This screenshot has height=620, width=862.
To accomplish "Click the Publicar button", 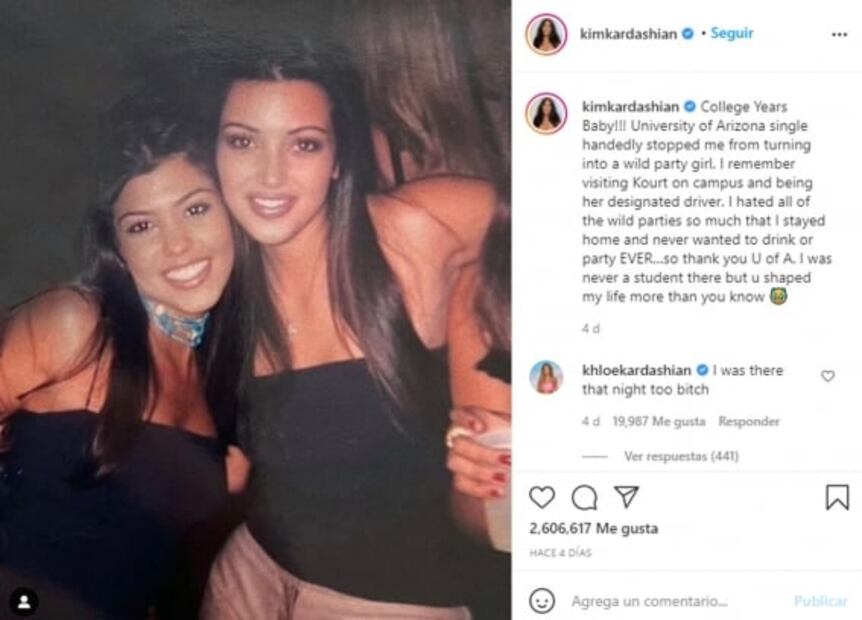I will [820, 601].
